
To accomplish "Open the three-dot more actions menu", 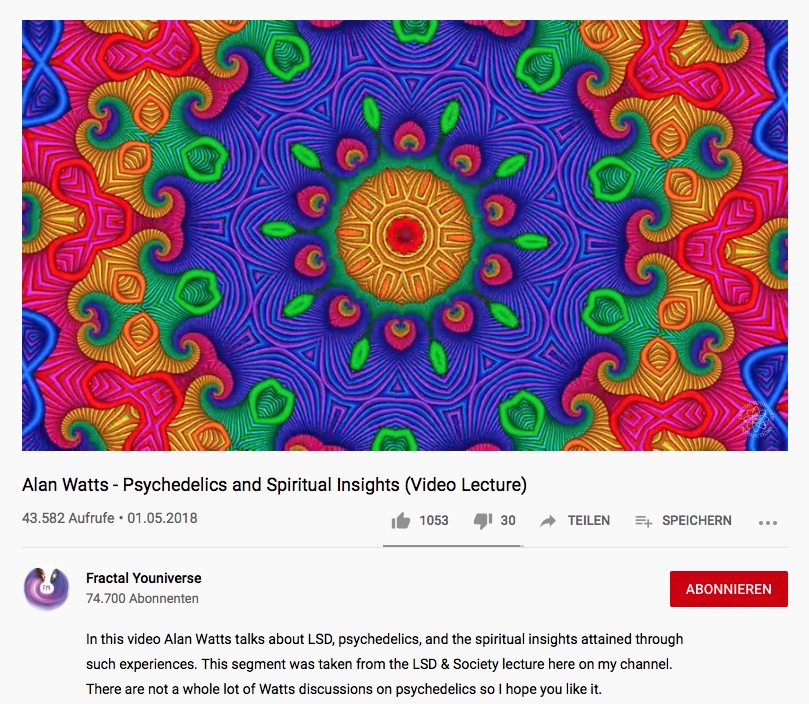I will tap(768, 523).
